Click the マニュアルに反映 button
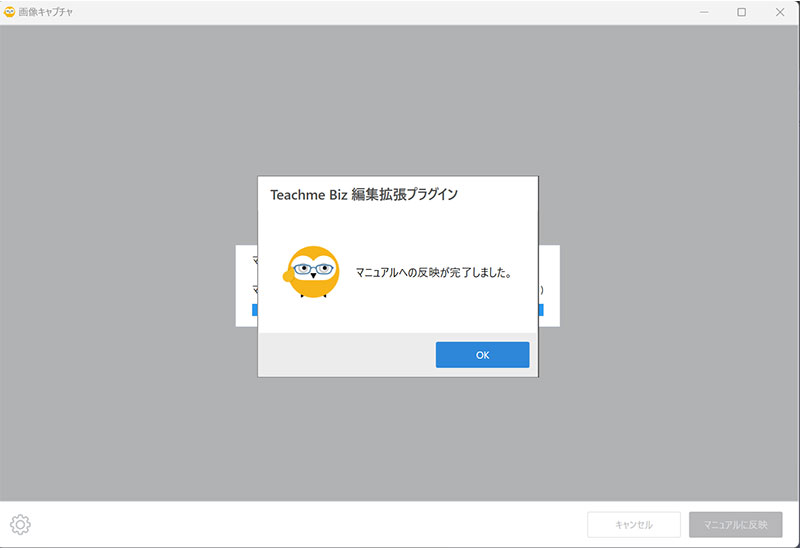The image size is (800, 550). click(x=735, y=525)
